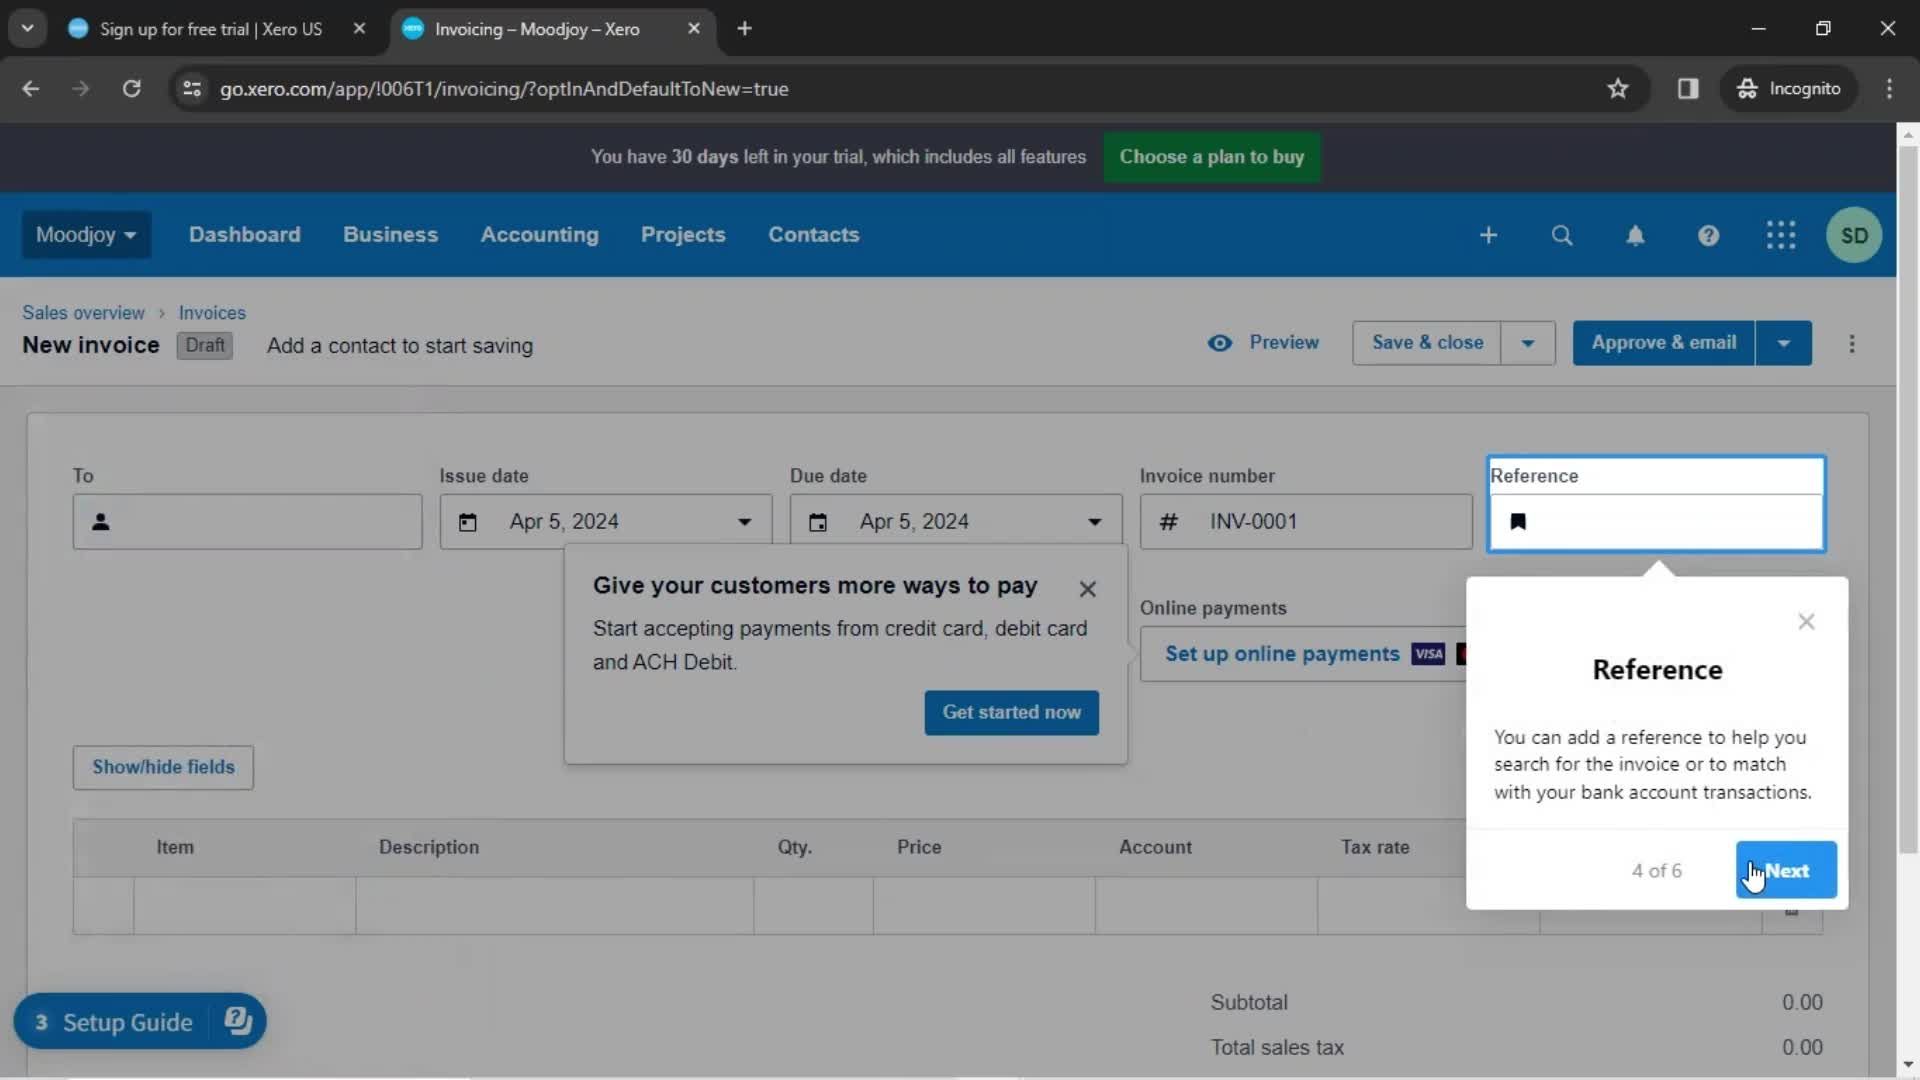Viewport: 1920px width, 1080px height.
Task: Open the Dashboard menu
Action: (x=244, y=235)
